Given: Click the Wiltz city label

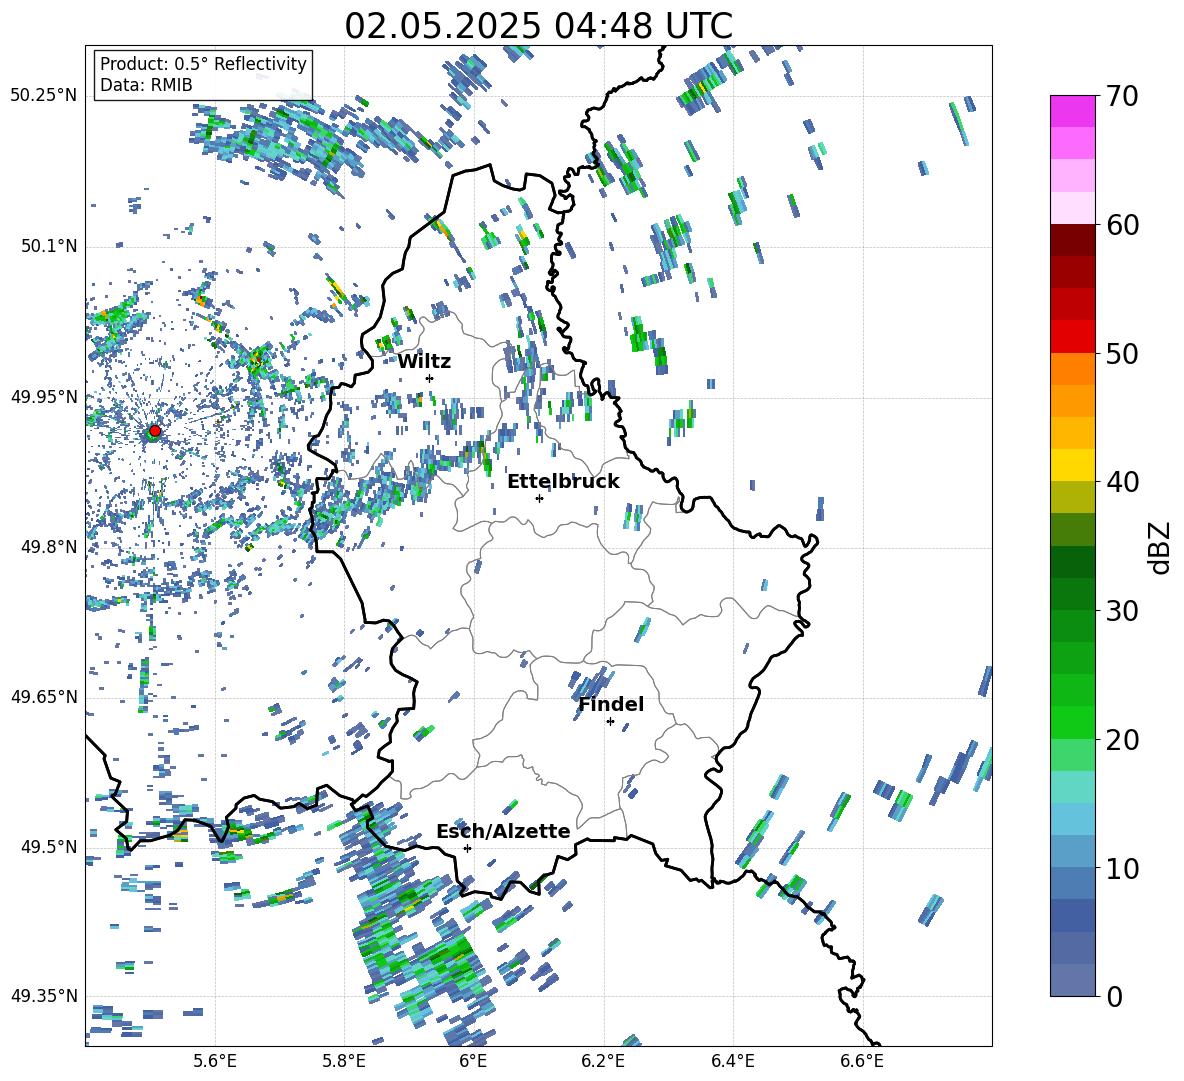Looking at the screenshot, I should tap(424, 362).
